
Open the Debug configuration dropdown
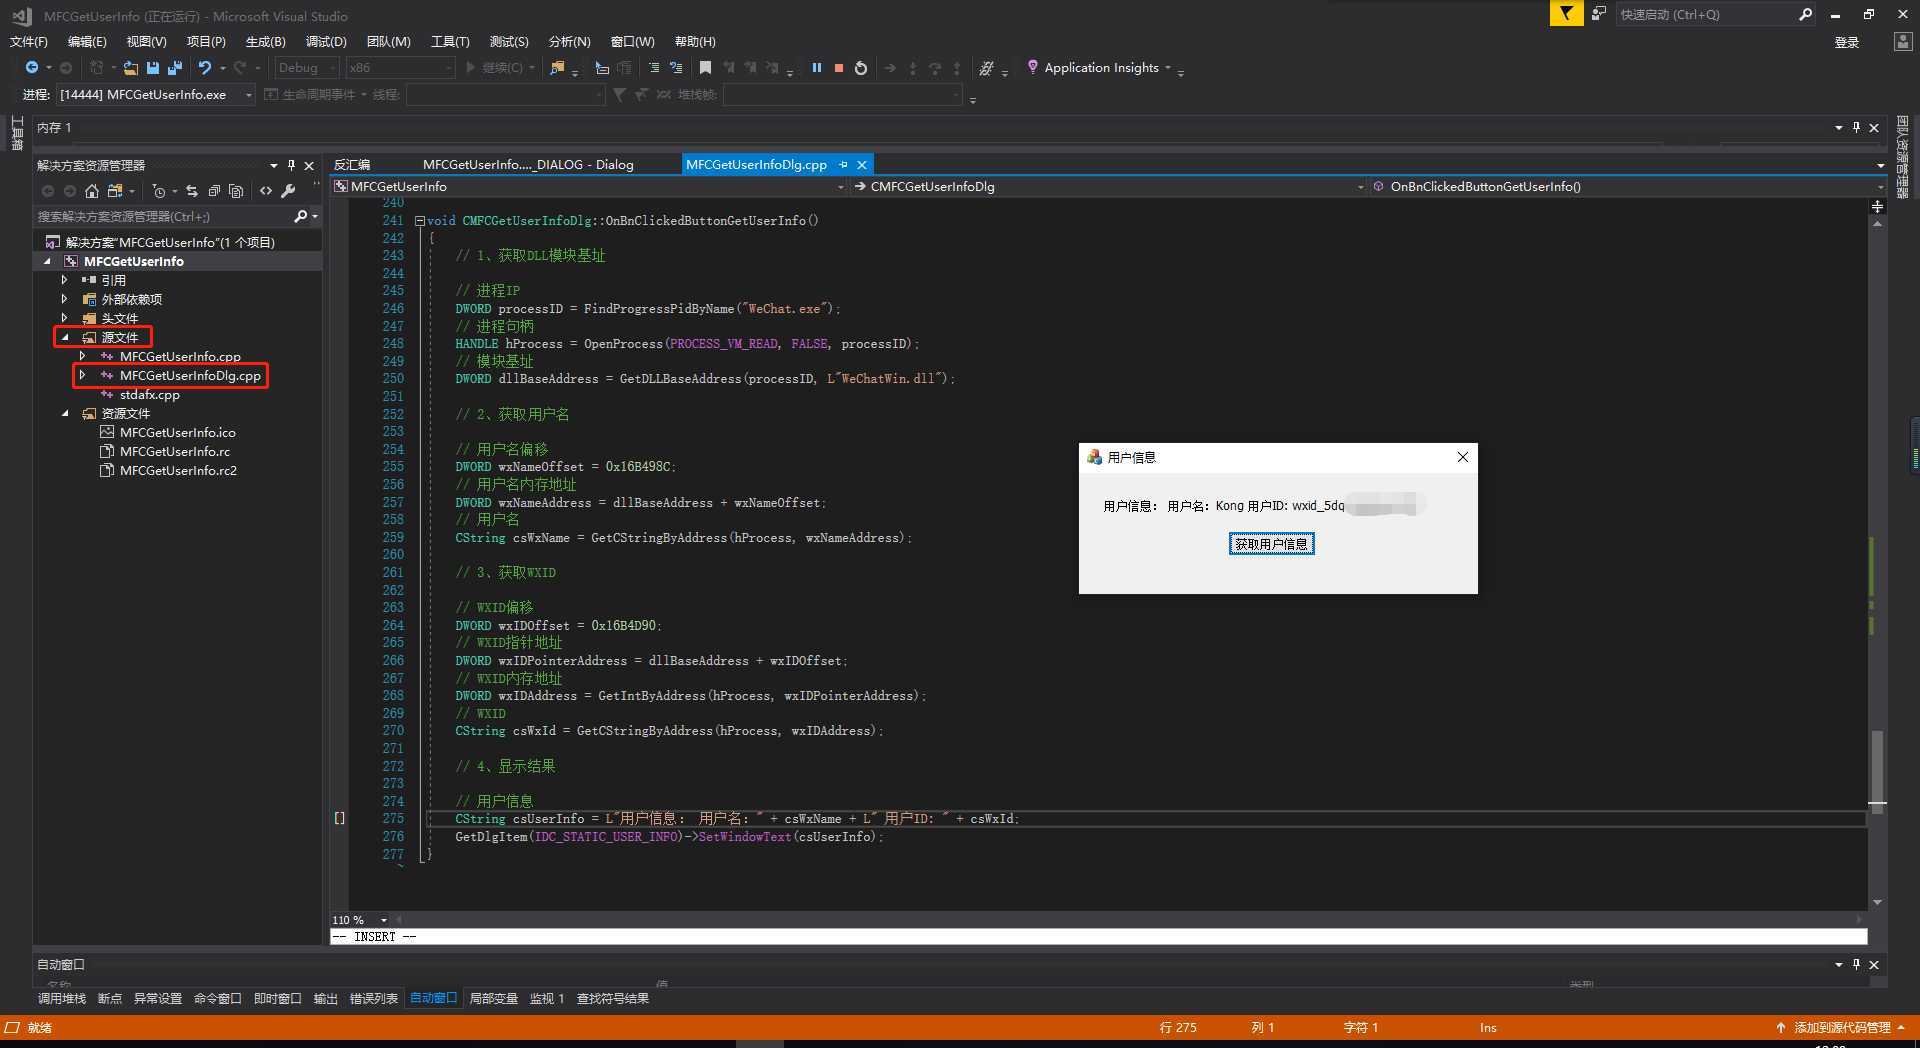[x=305, y=67]
